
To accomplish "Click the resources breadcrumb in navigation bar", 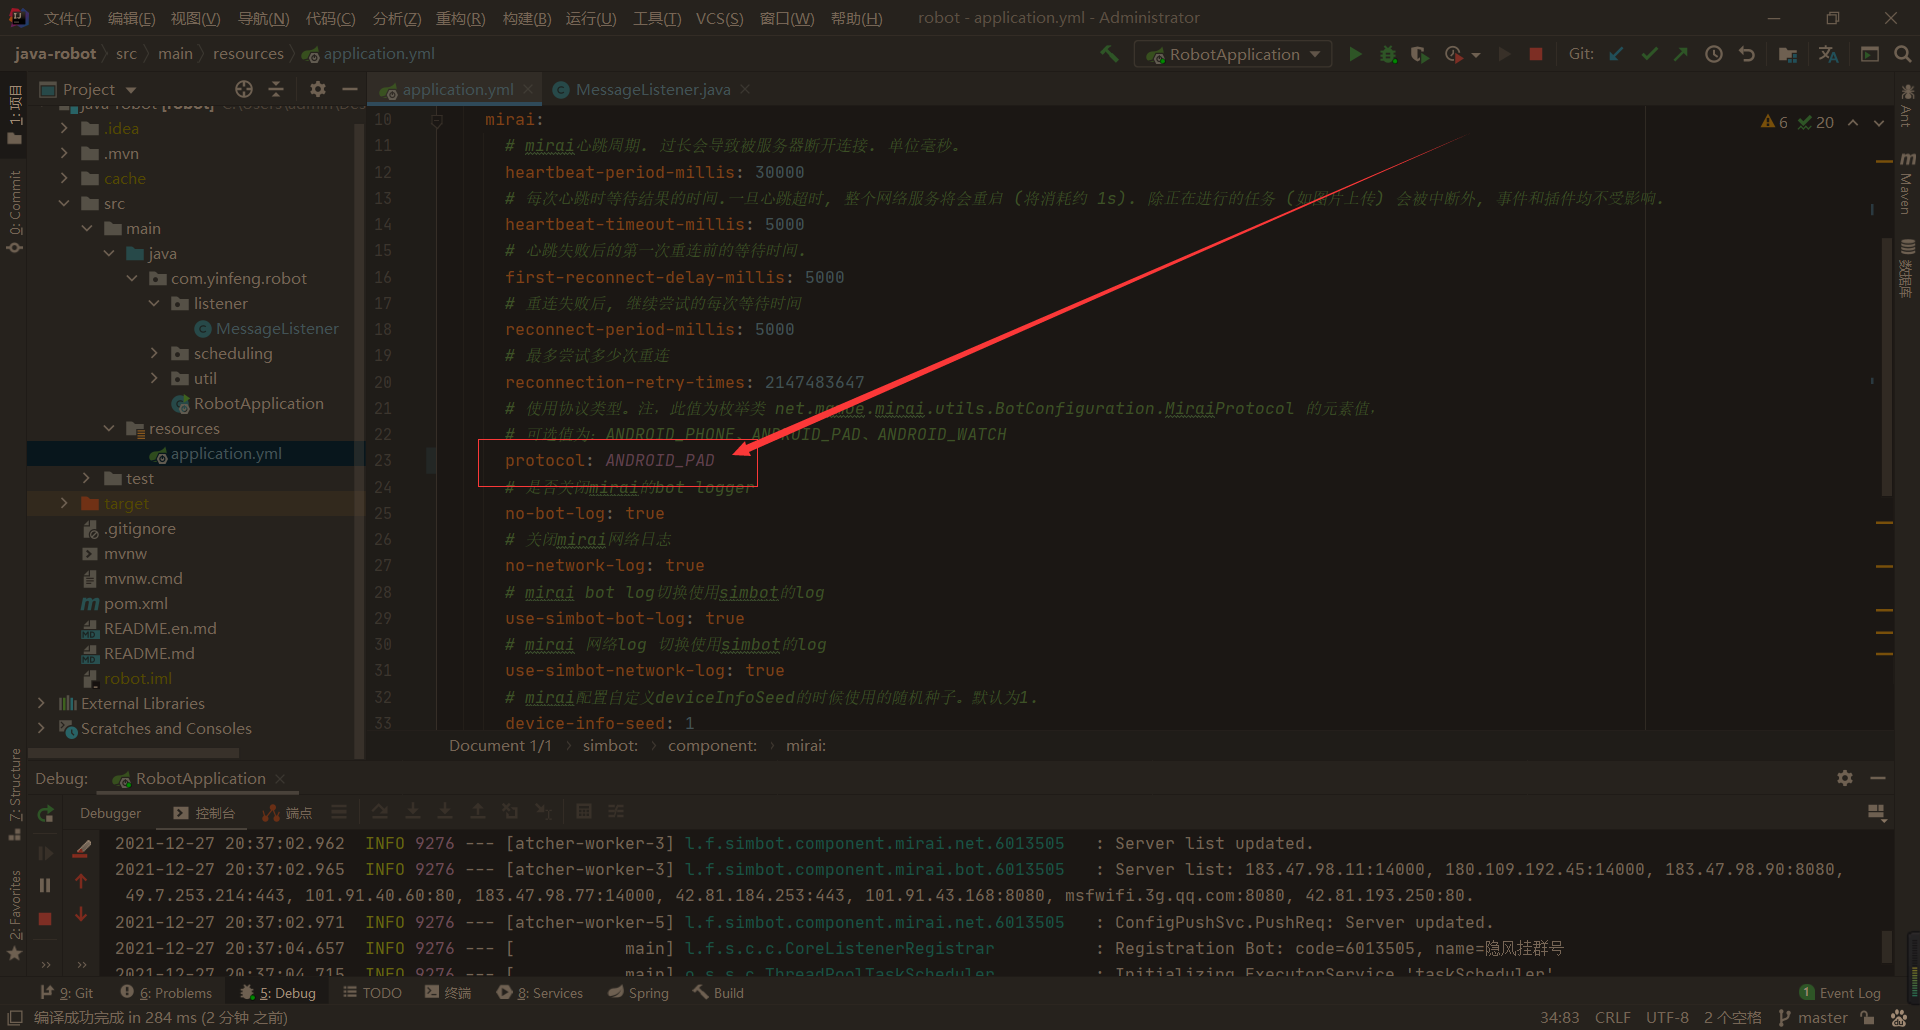I will tap(248, 54).
